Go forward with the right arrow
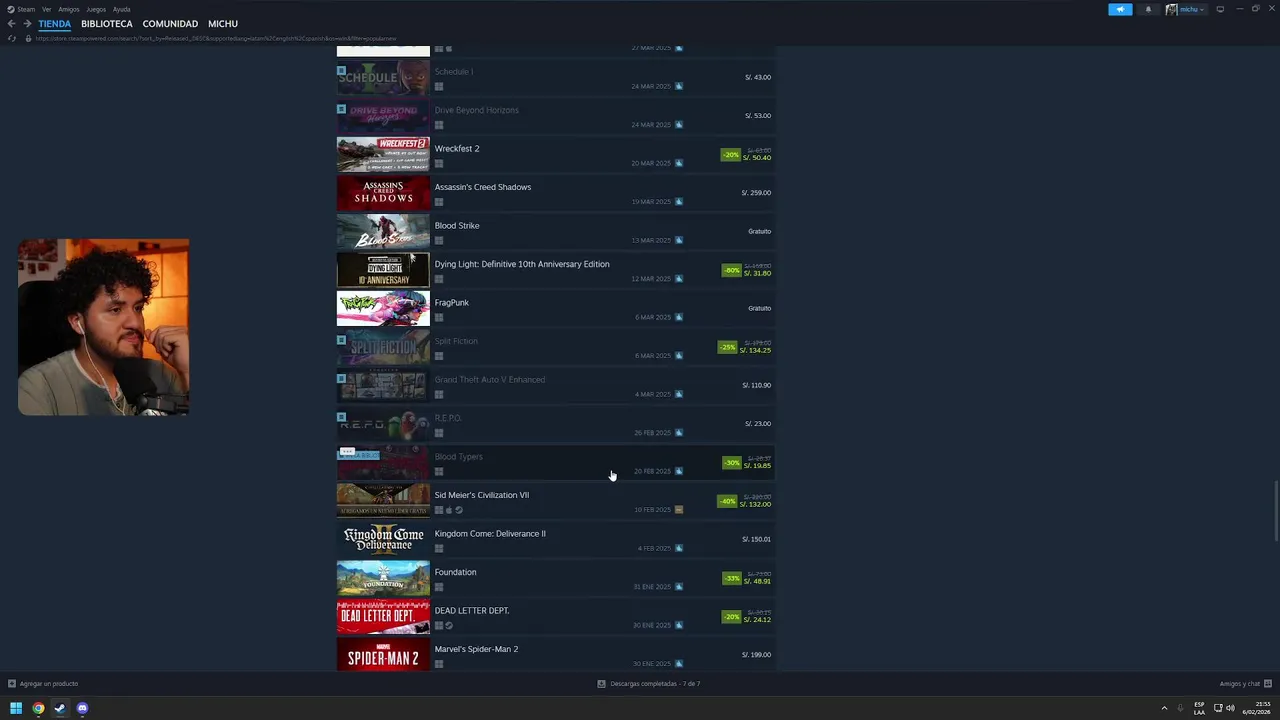This screenshot has width=1280, height=720. (27, 24)
